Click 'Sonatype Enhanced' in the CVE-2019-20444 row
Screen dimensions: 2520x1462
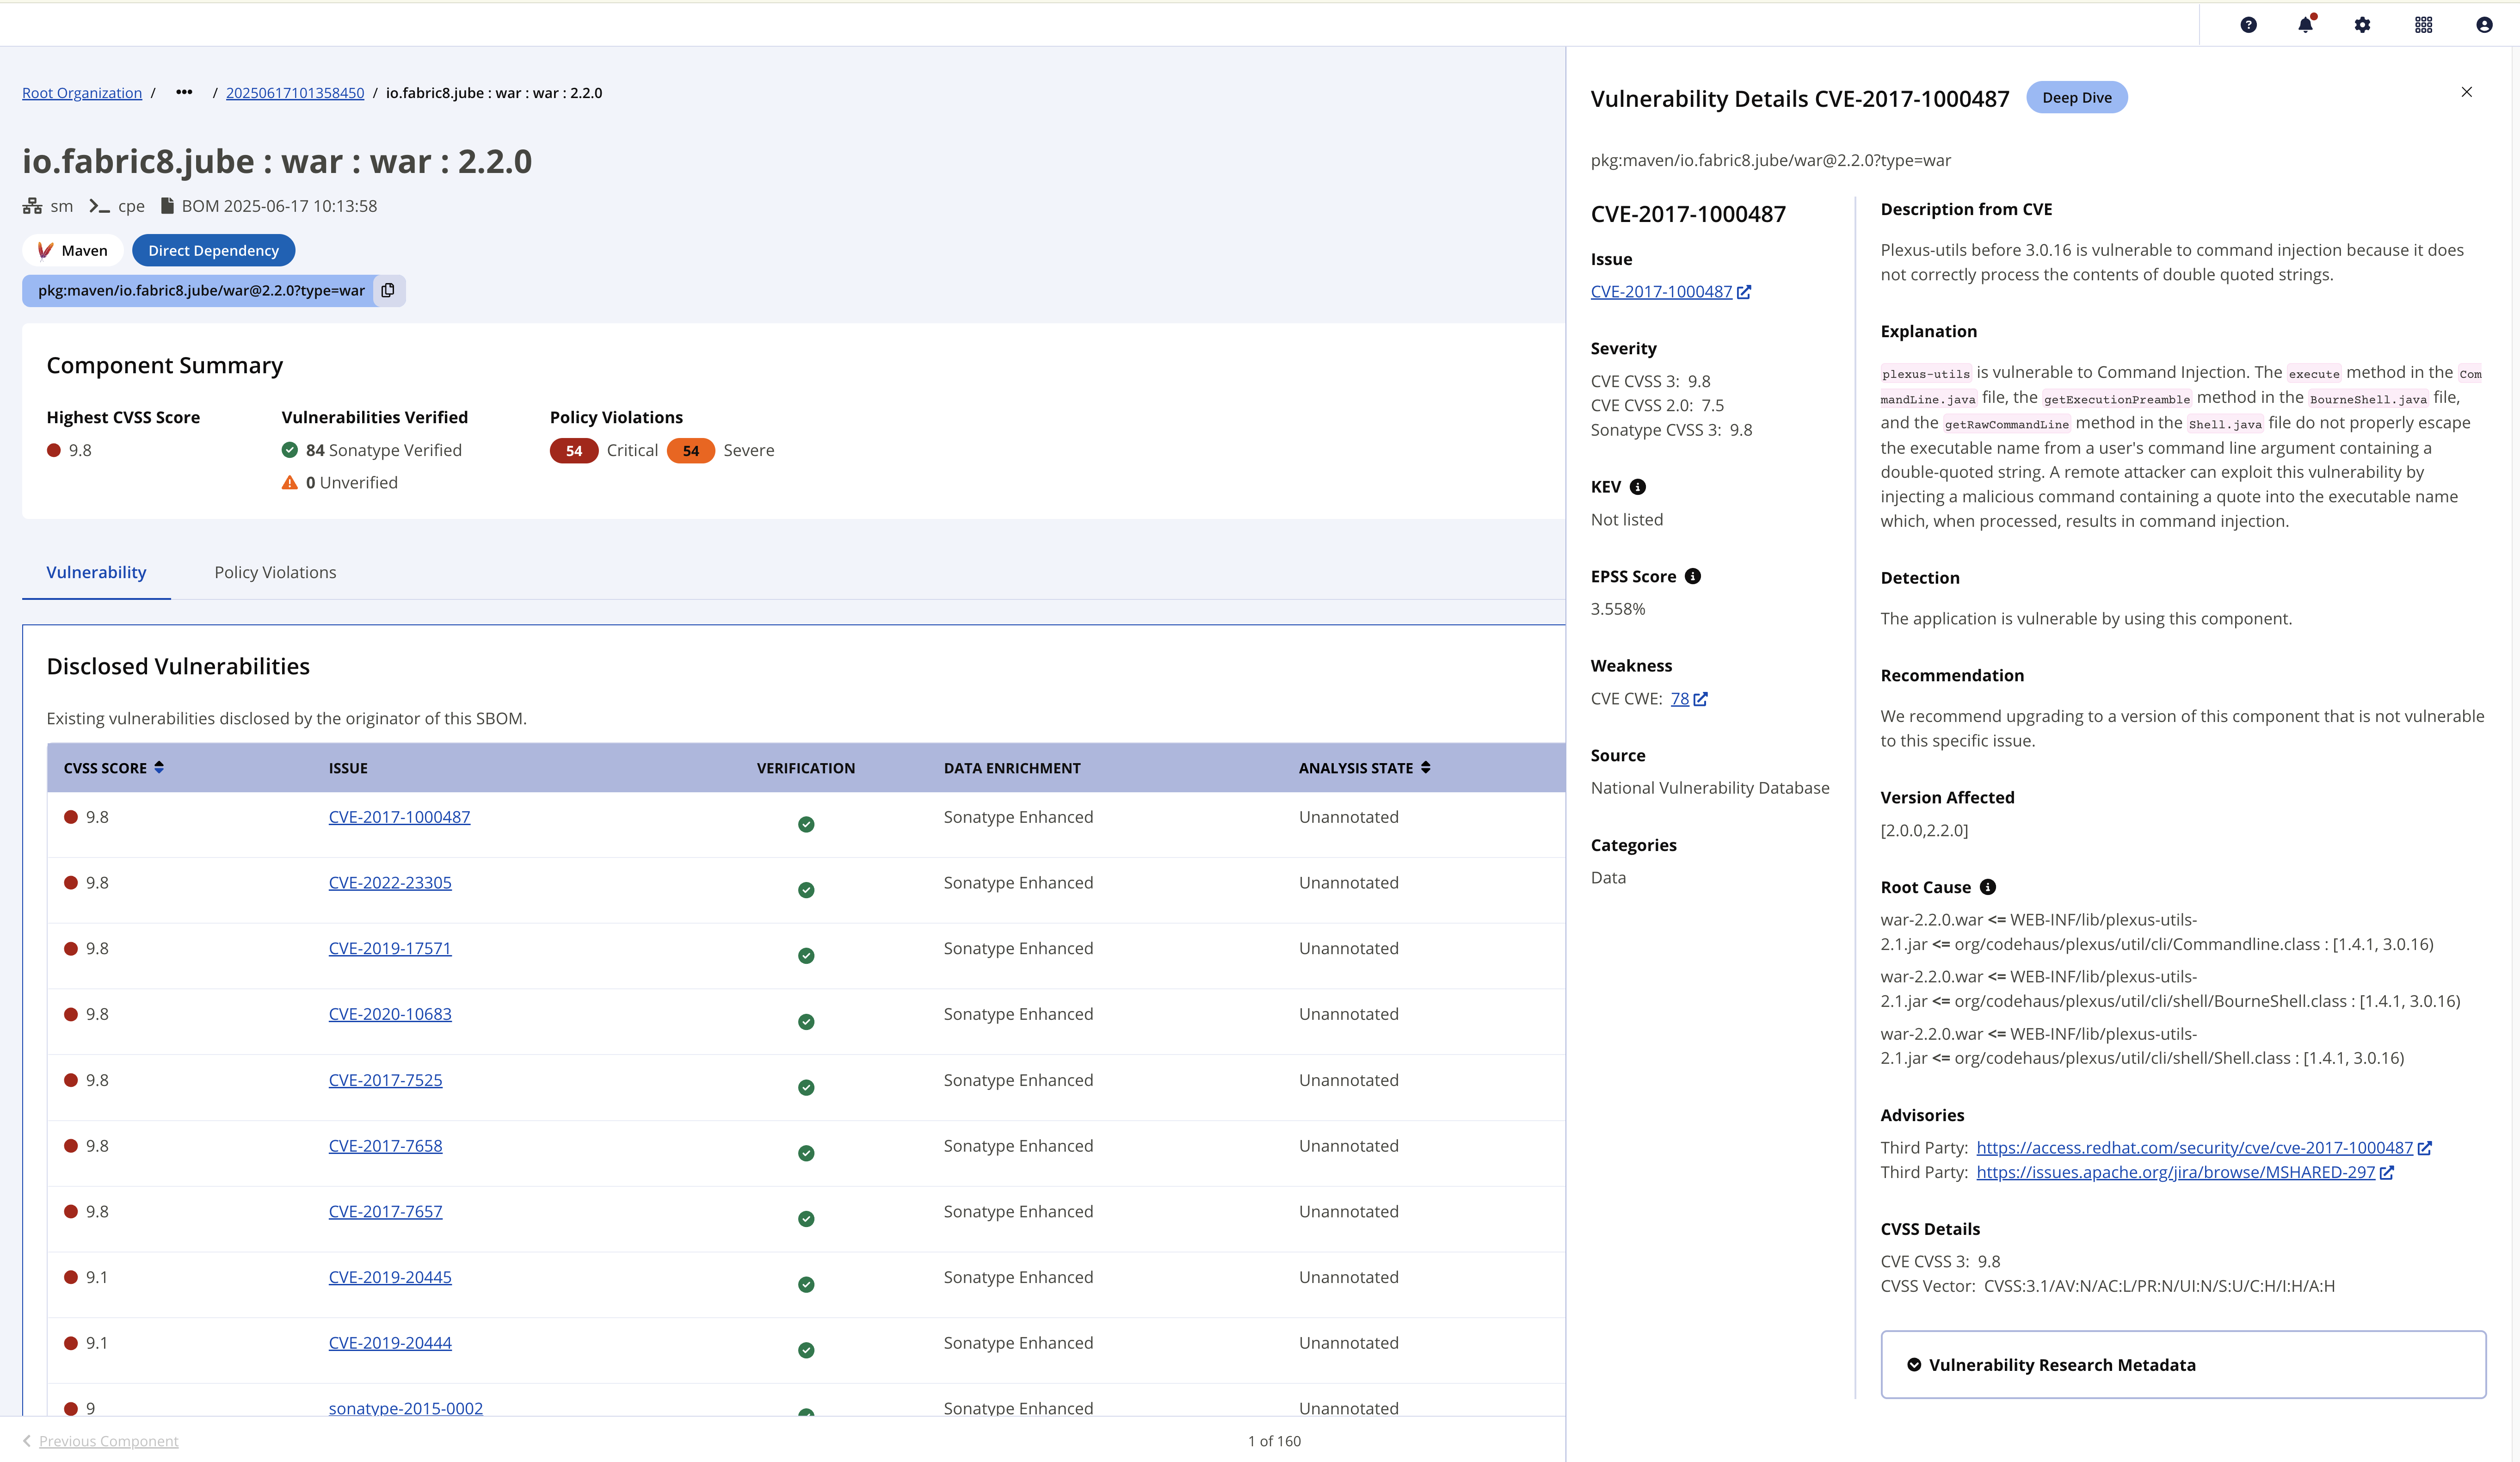point(1018,1343)
